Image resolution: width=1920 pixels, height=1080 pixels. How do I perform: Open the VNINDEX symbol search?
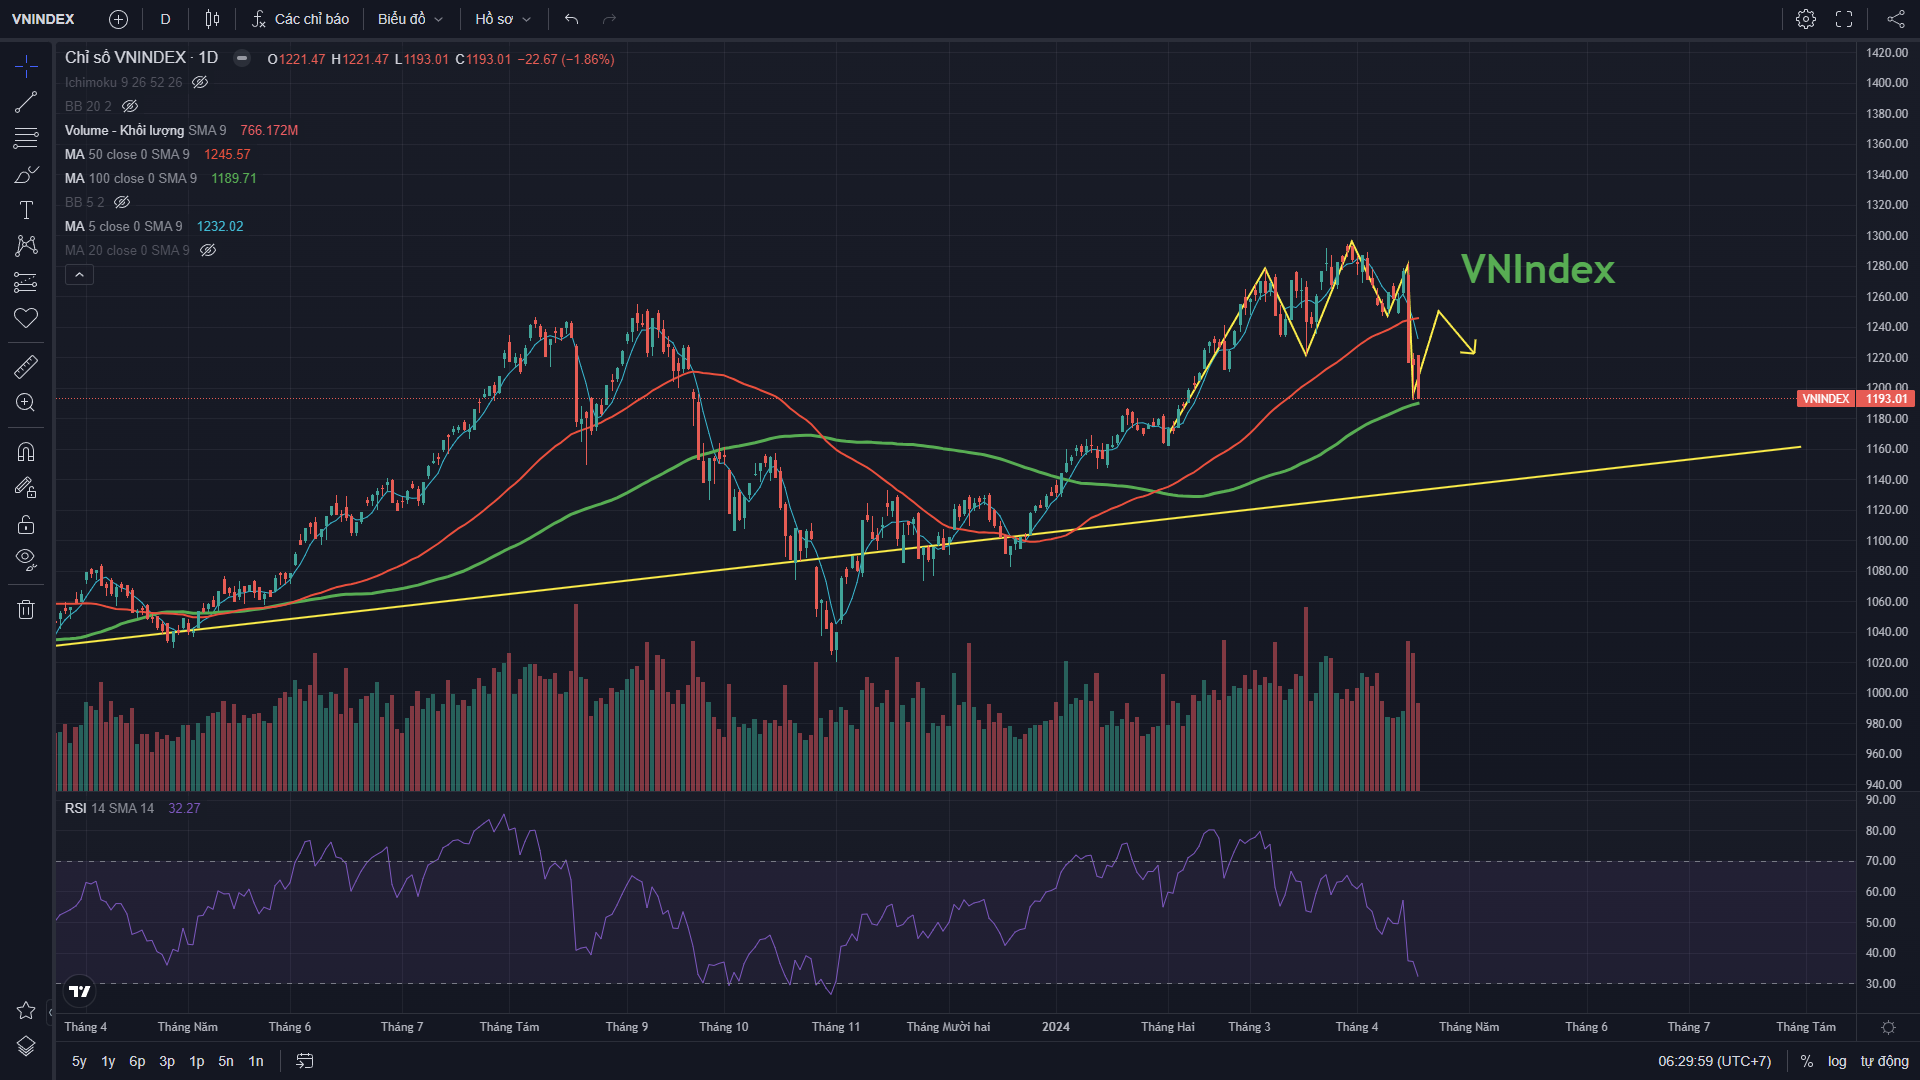43,19
